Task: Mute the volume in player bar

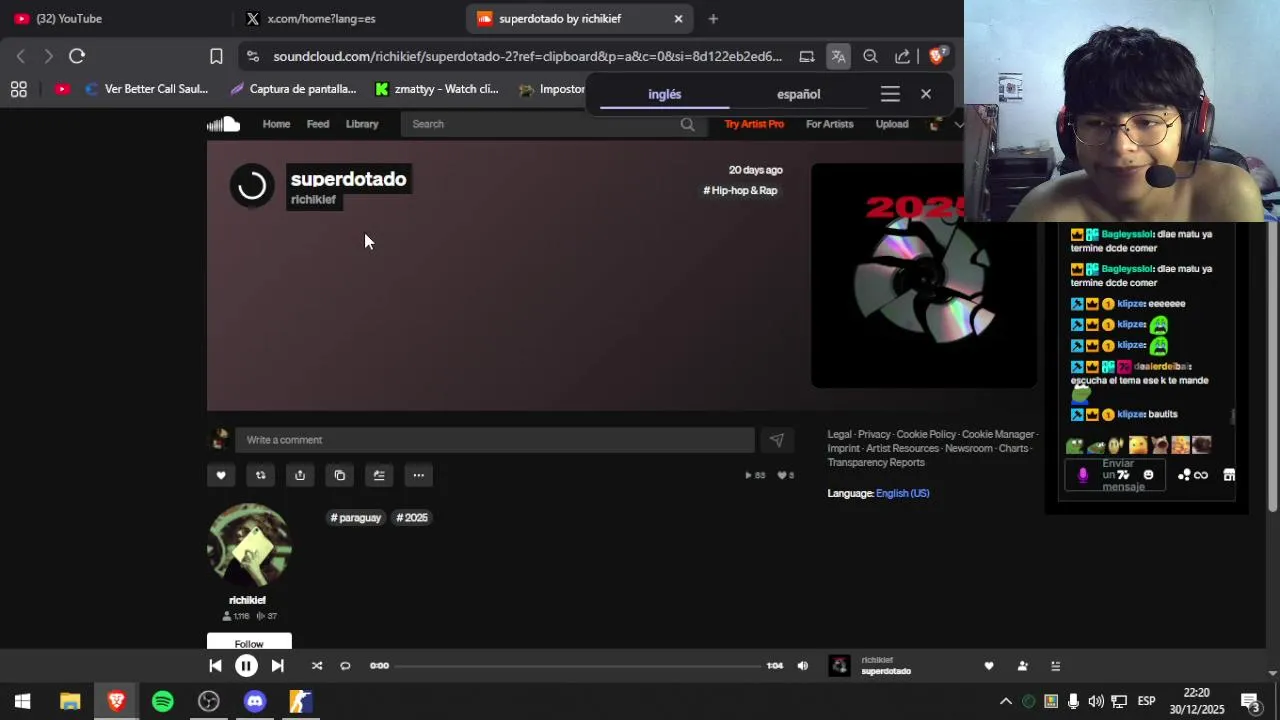Action: click(802, 666)
